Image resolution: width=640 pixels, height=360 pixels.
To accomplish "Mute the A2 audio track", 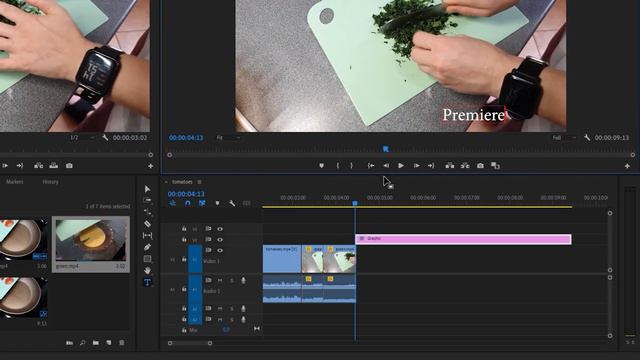I will (x=220, y=309).
